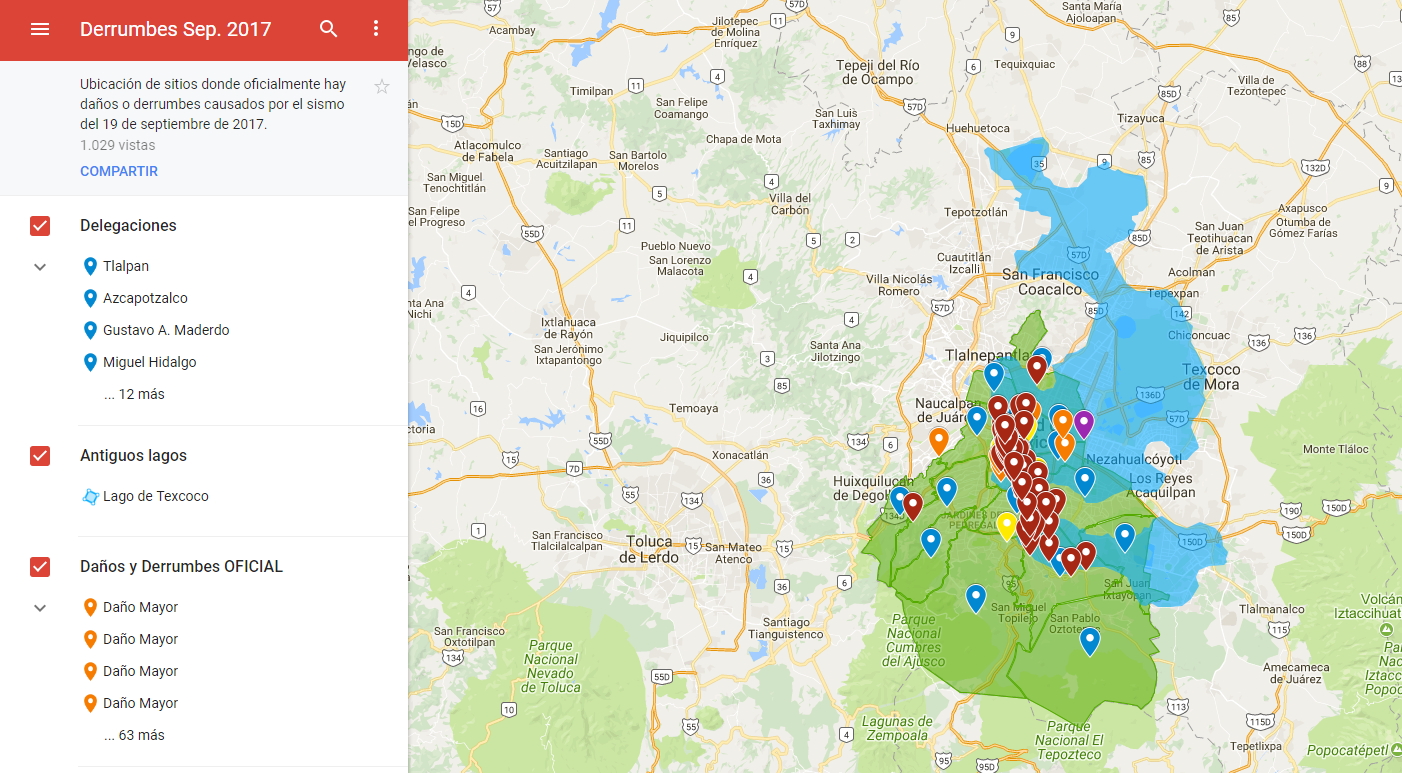Click the search icon in the title bar
Viewport: 1402px width, 773px height.
[x=329, y=29]
